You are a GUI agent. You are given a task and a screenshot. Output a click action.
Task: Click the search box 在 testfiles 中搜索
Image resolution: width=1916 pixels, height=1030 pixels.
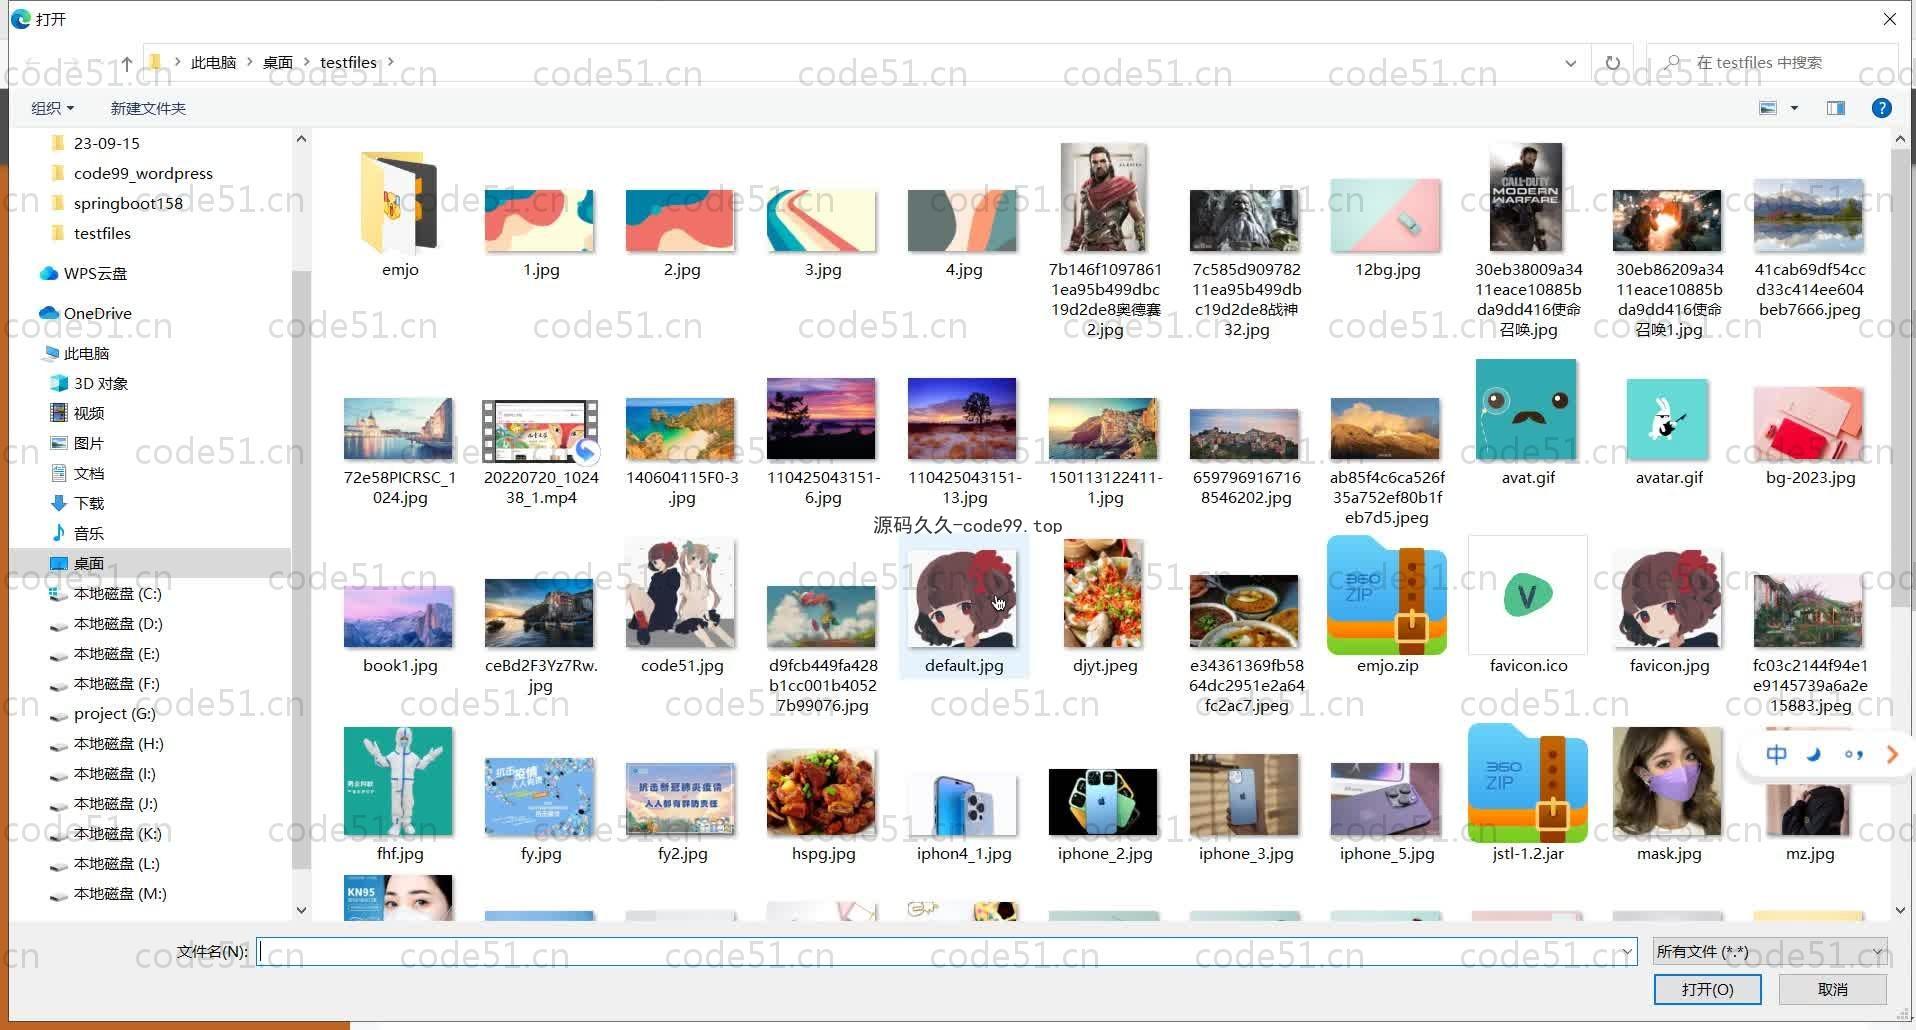[x=1771, y=63]
